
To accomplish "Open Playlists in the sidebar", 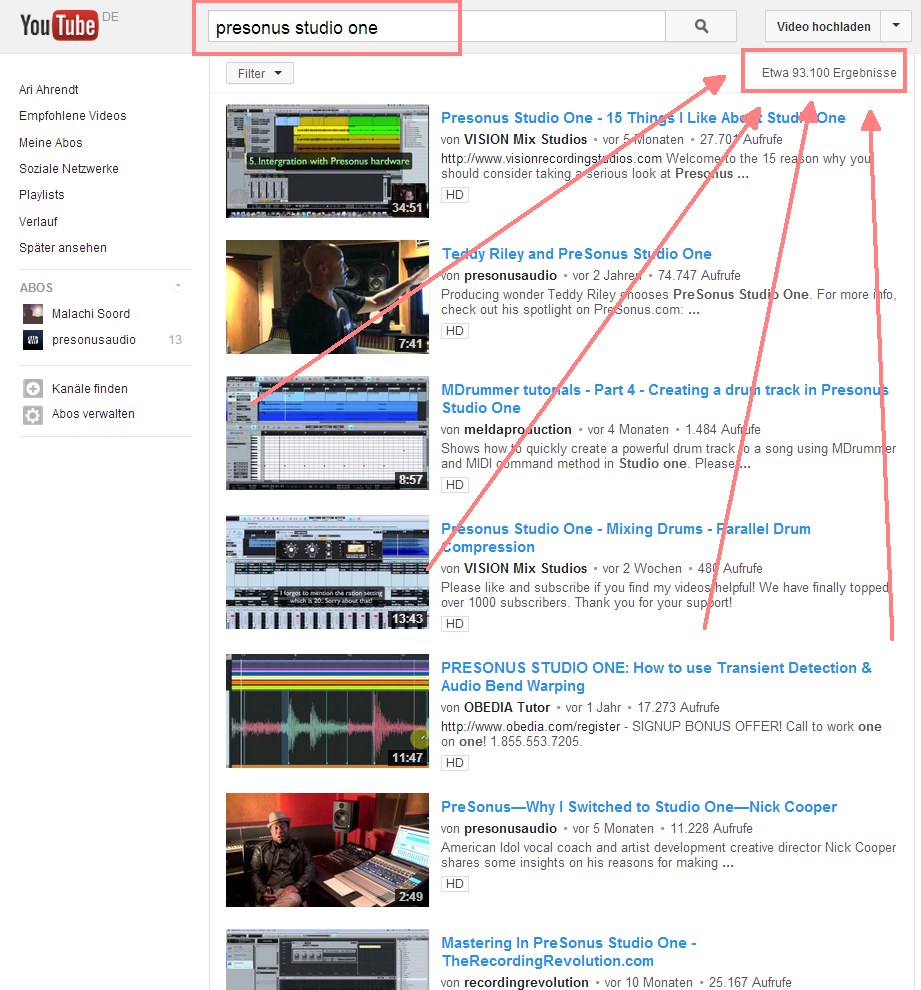I will pos(42,194).
